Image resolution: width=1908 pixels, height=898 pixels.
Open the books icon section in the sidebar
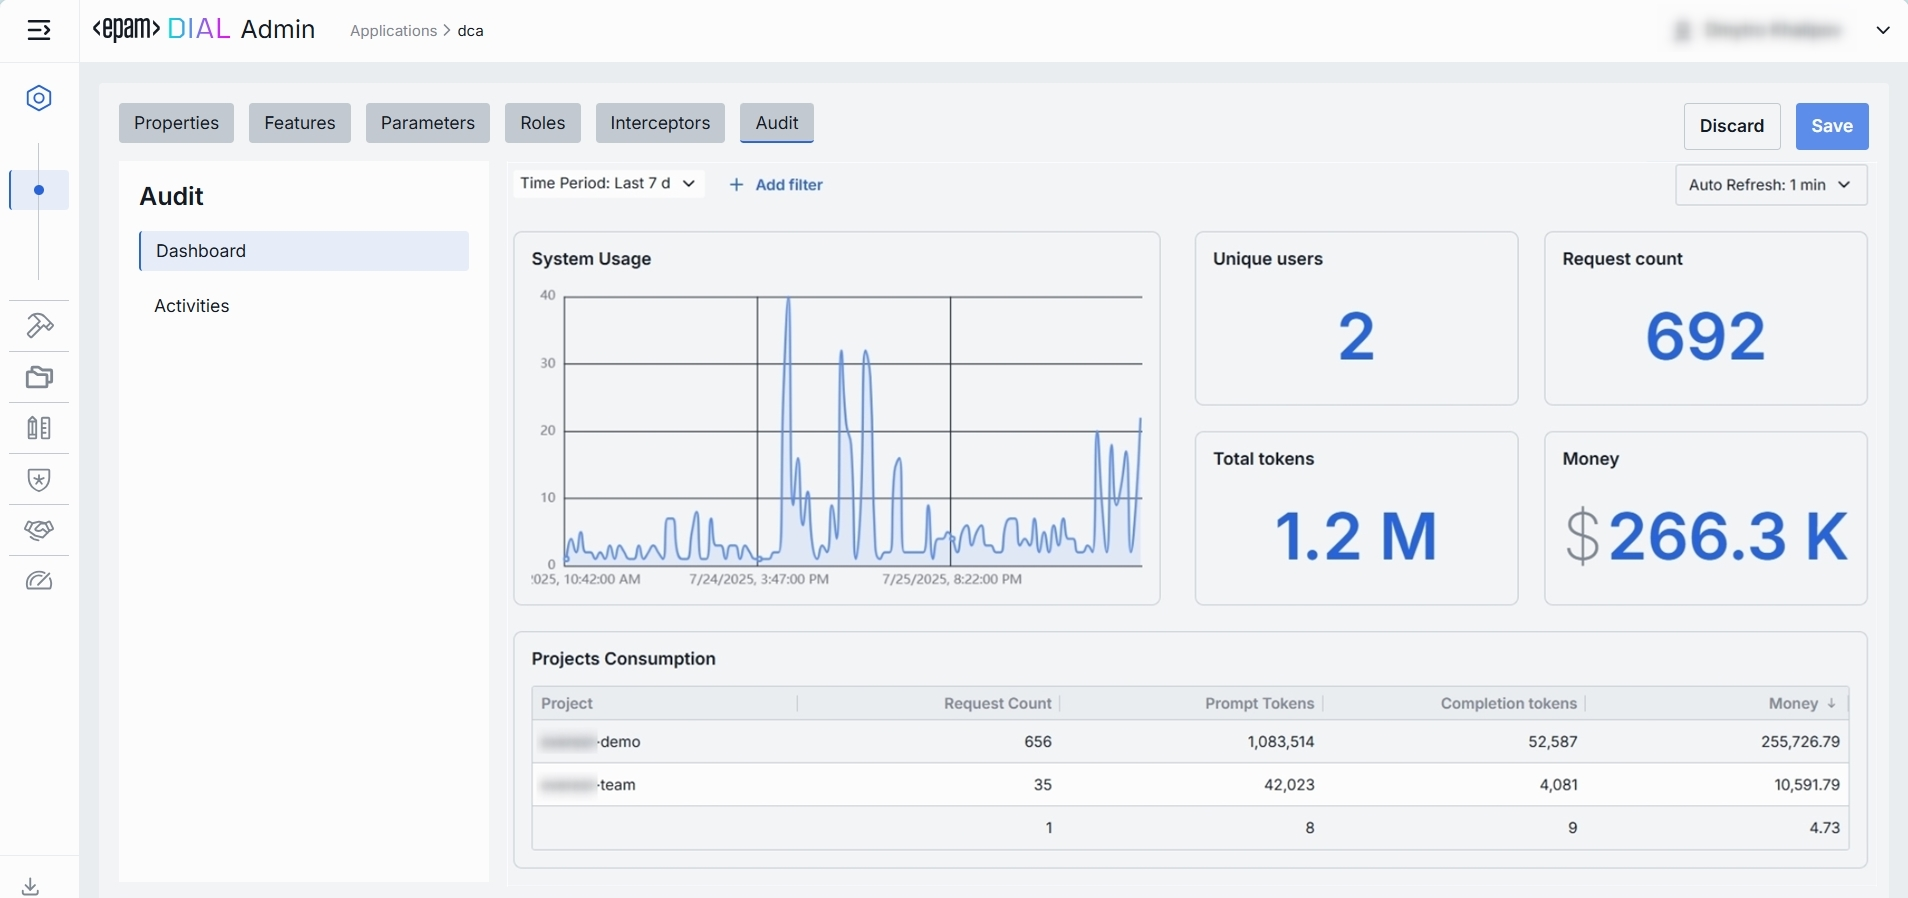[39, 428]
